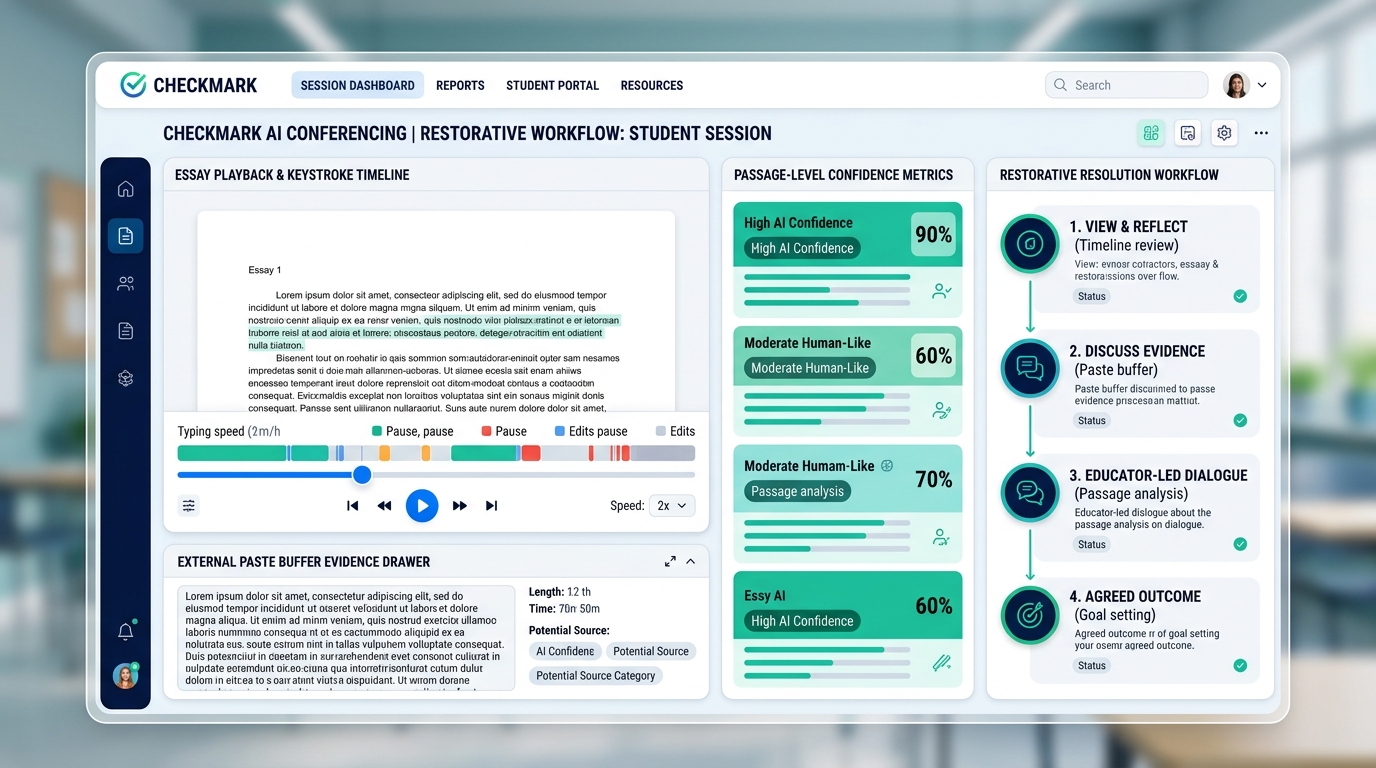Toggle Discuss Evidence status checkmark

point(1240,420)
